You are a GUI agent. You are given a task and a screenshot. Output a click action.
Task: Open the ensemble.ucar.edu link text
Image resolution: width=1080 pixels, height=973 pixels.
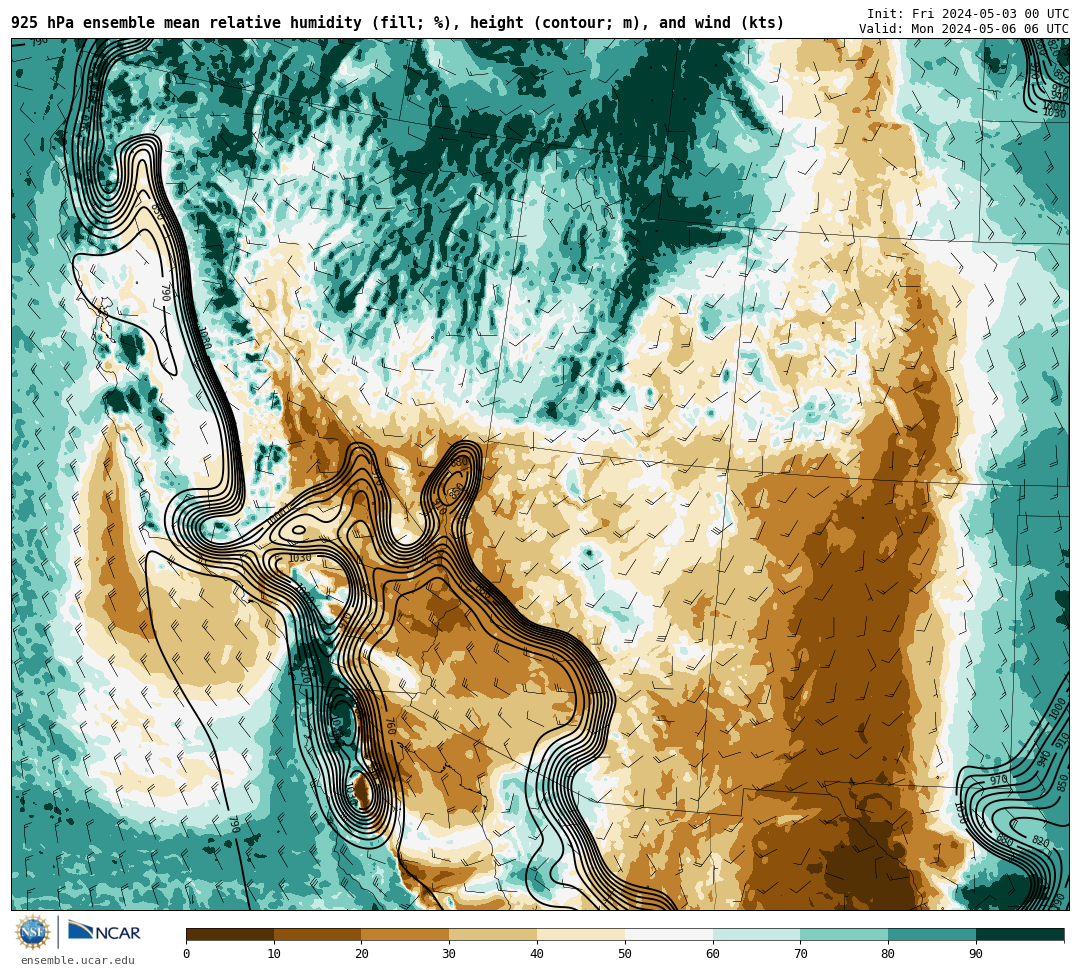78,960
